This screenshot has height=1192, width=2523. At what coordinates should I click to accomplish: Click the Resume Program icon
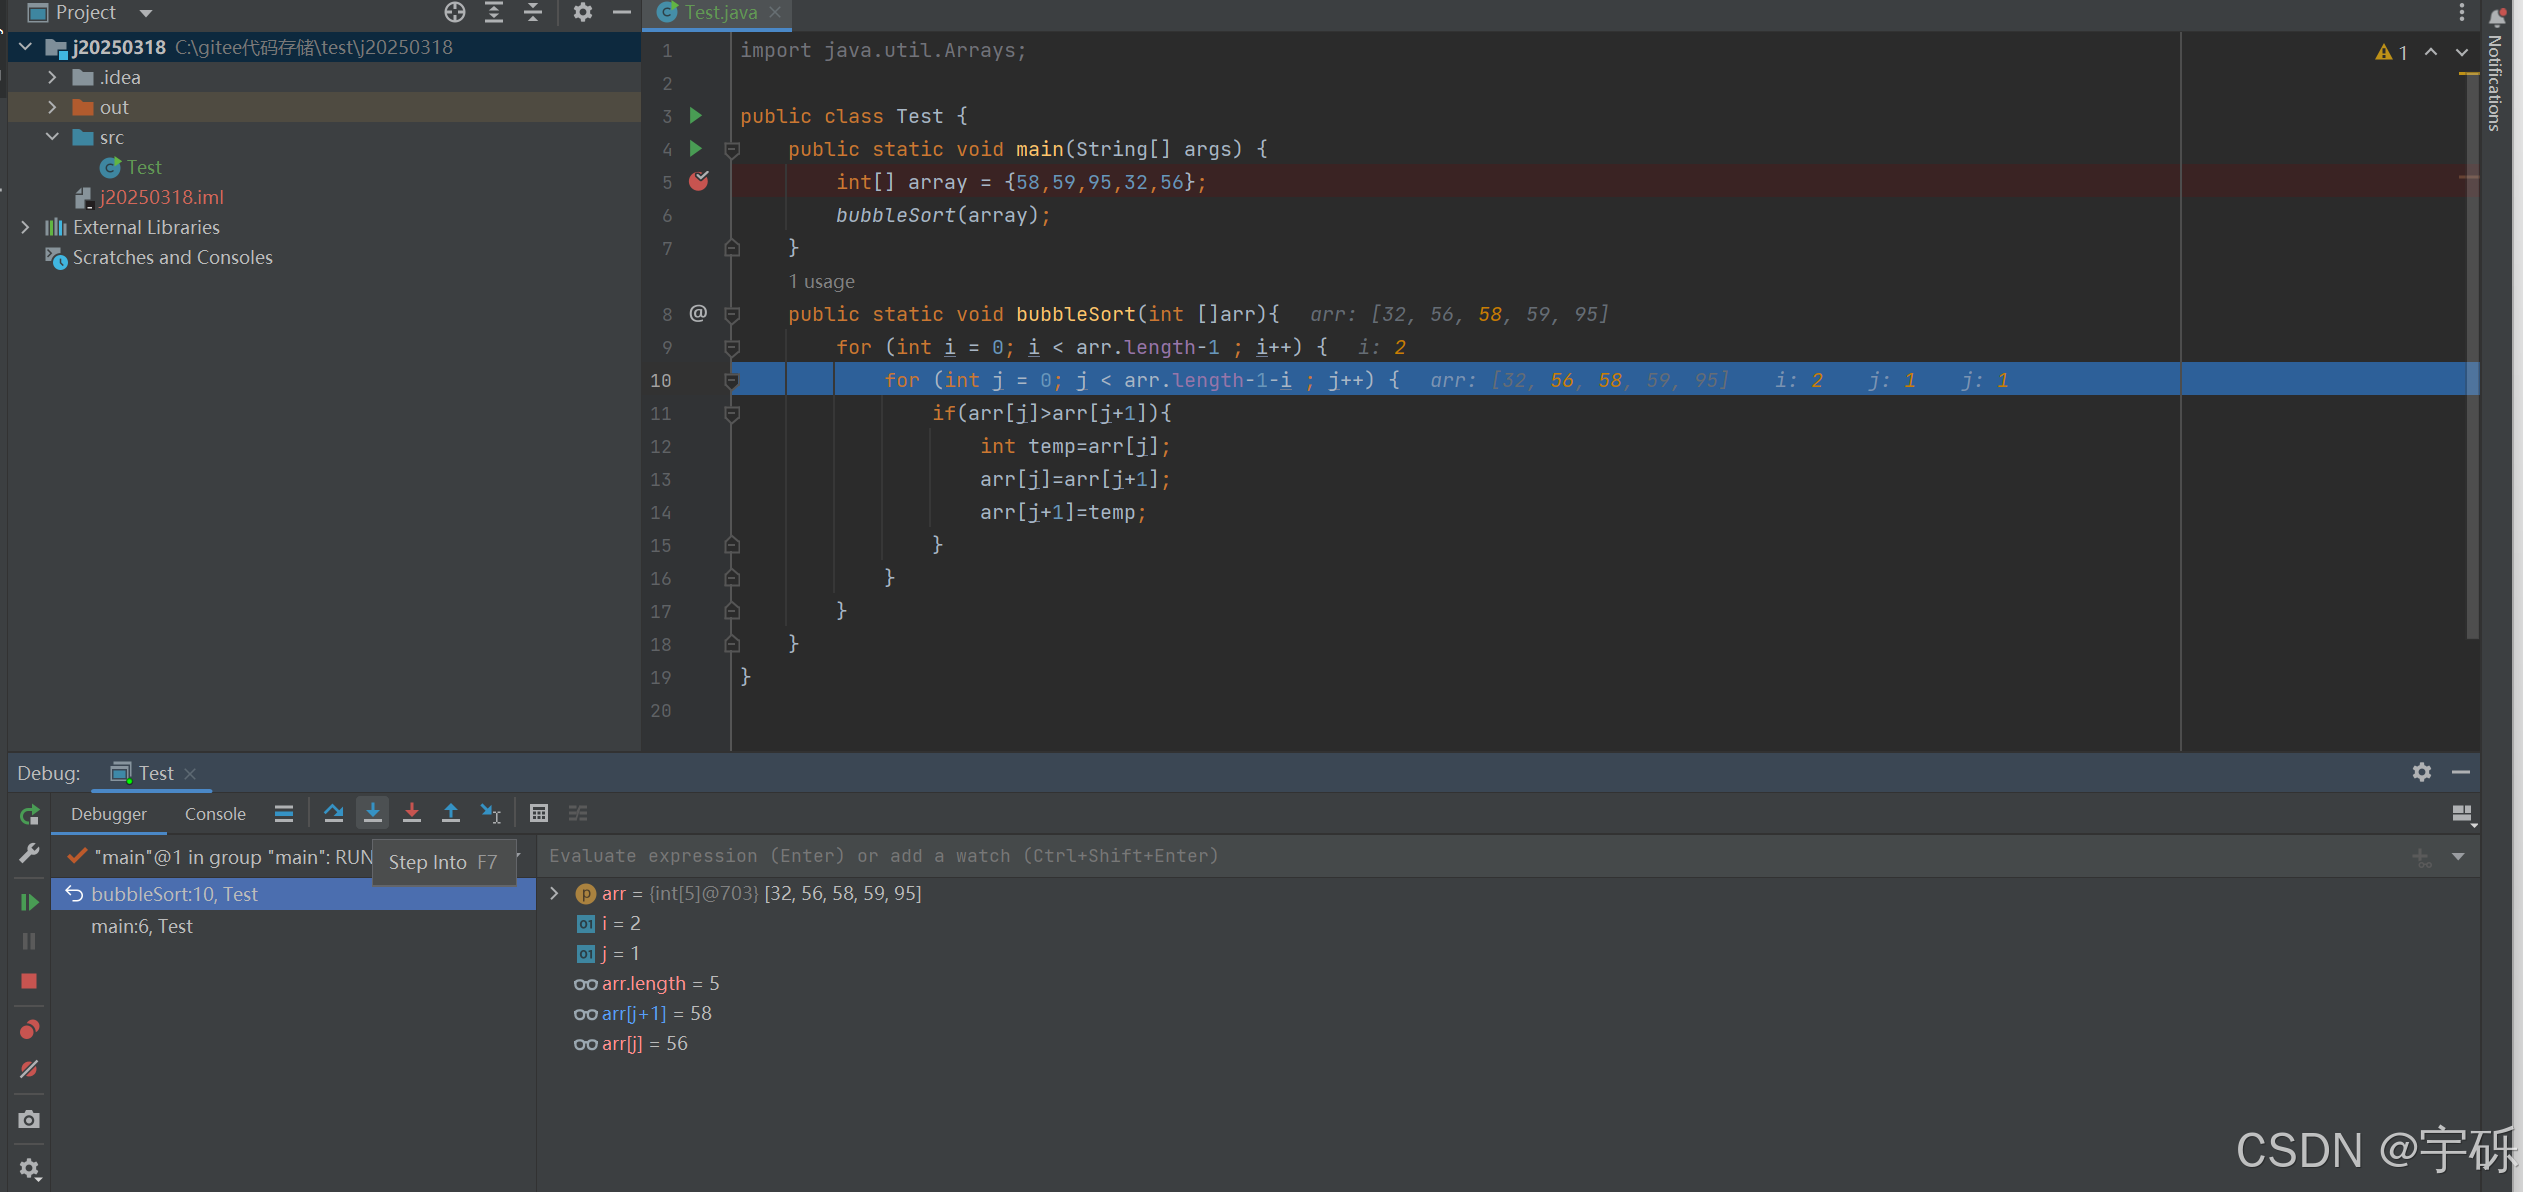(29, 902)
